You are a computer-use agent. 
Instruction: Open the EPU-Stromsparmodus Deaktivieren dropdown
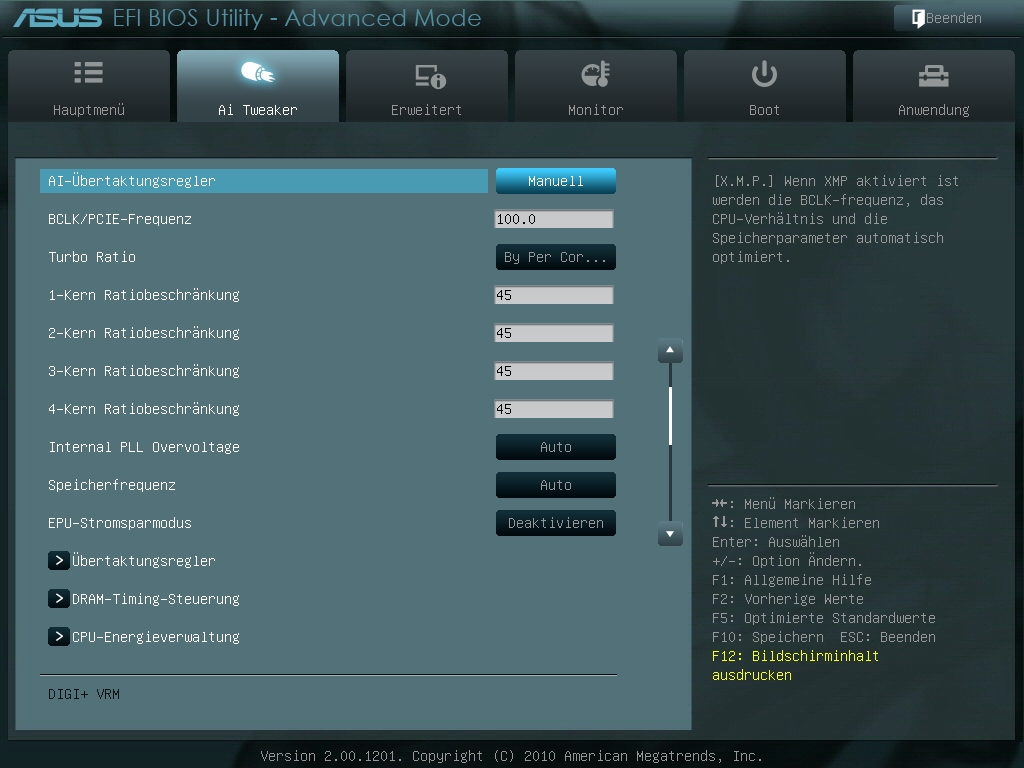(556, 522)
